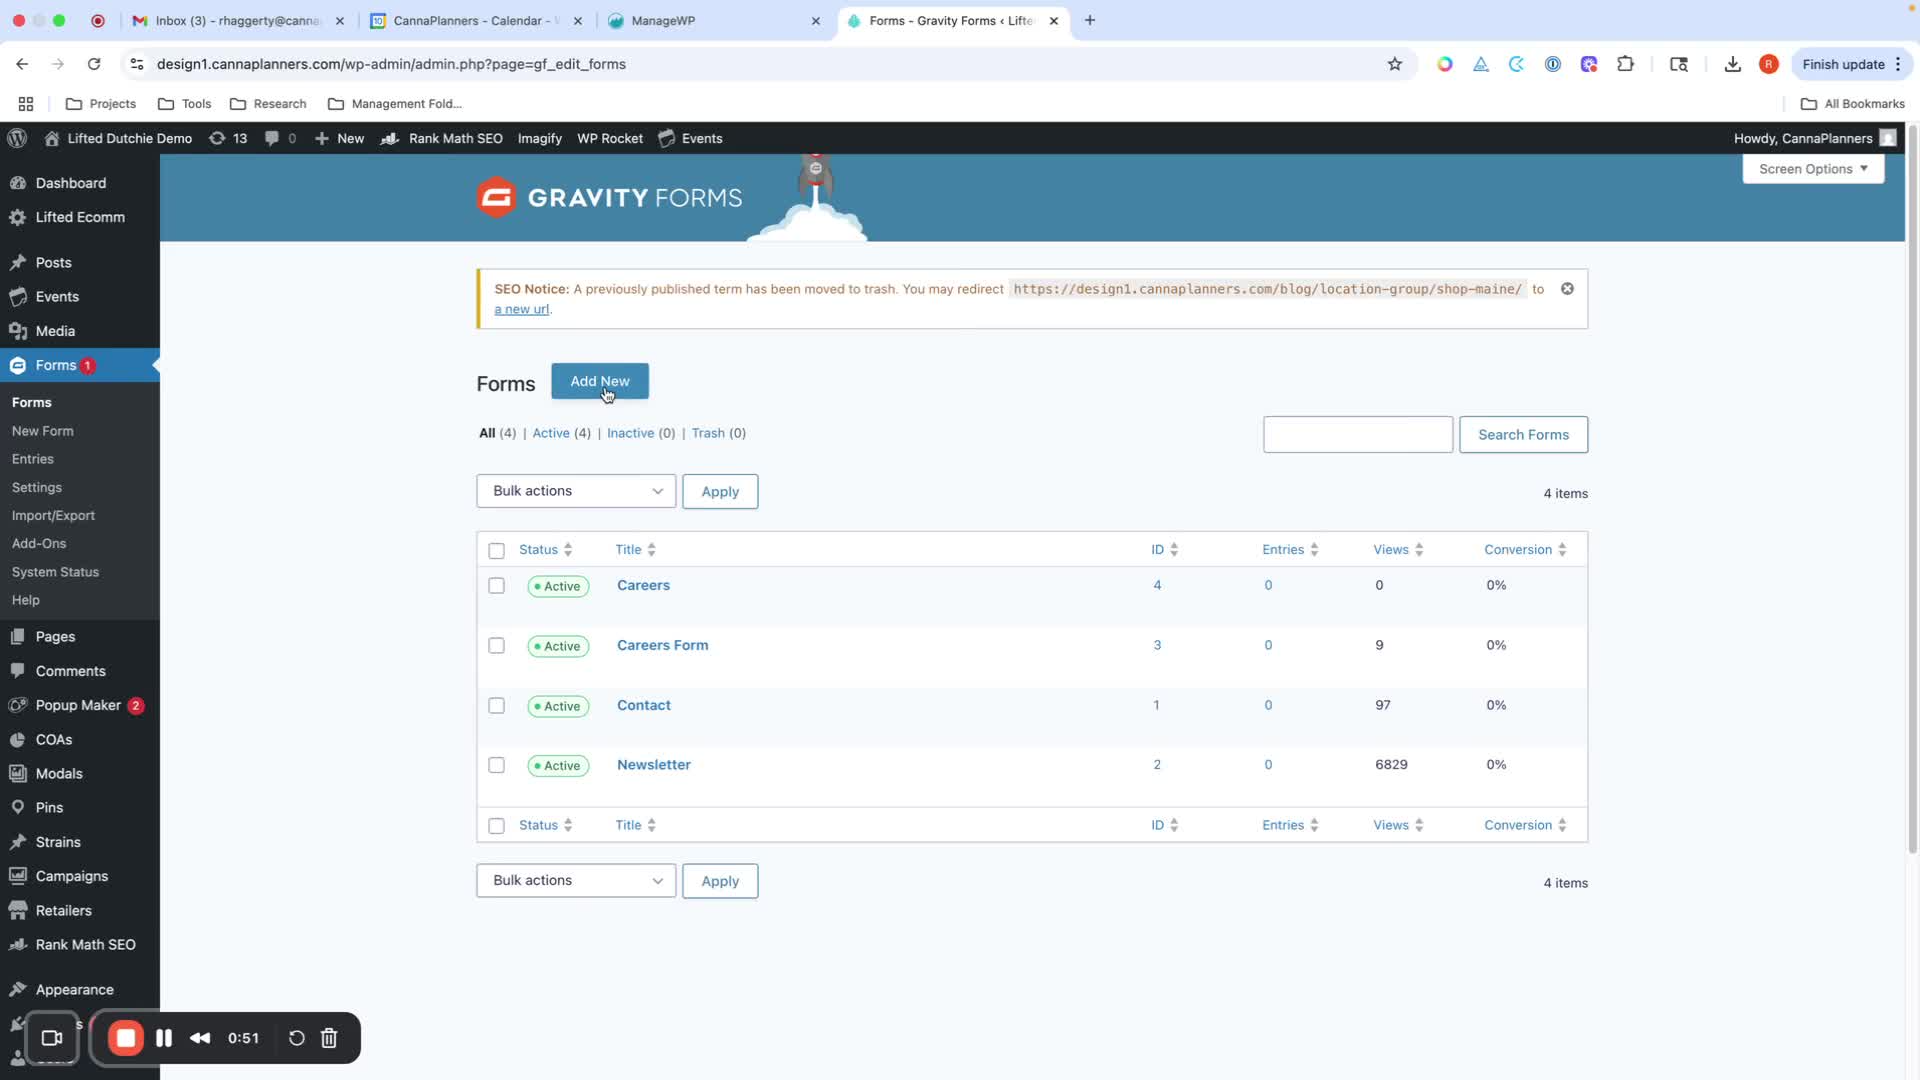Open Entries in Forms submenu
Screen dimensions: 1920x1080
tap(33, 459)
